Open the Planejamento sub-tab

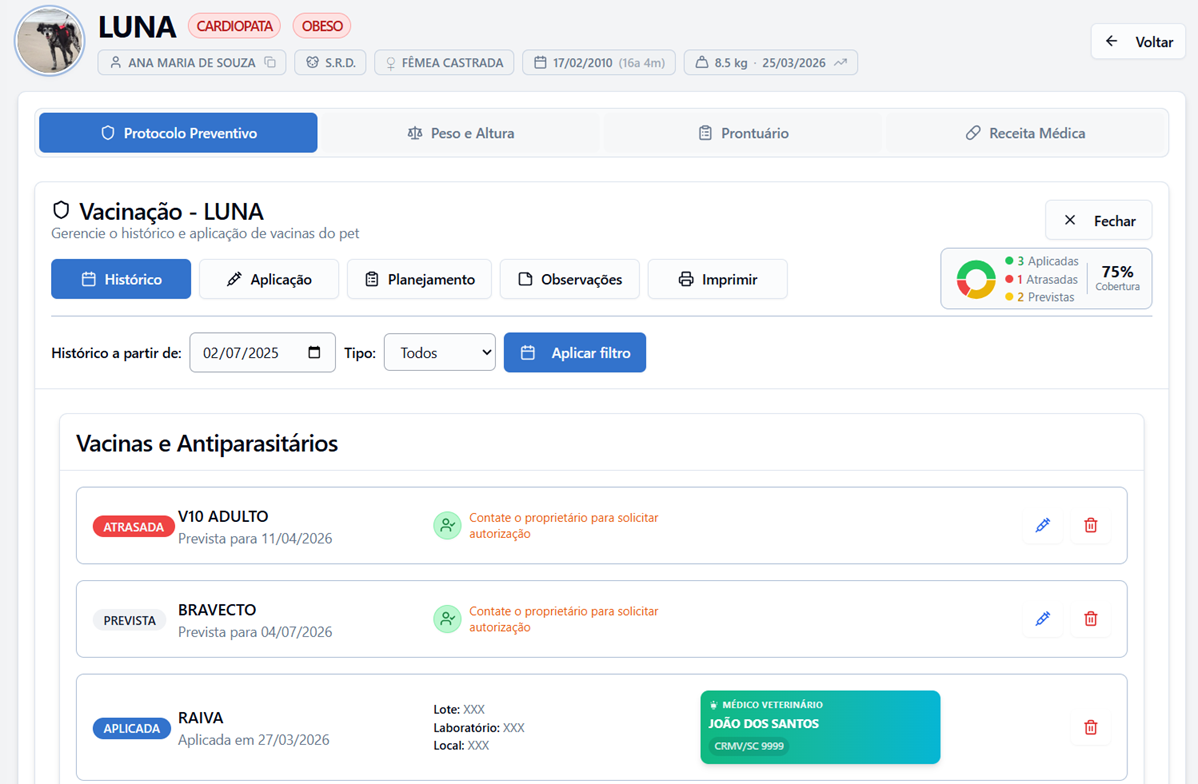[x=419, y=279]
